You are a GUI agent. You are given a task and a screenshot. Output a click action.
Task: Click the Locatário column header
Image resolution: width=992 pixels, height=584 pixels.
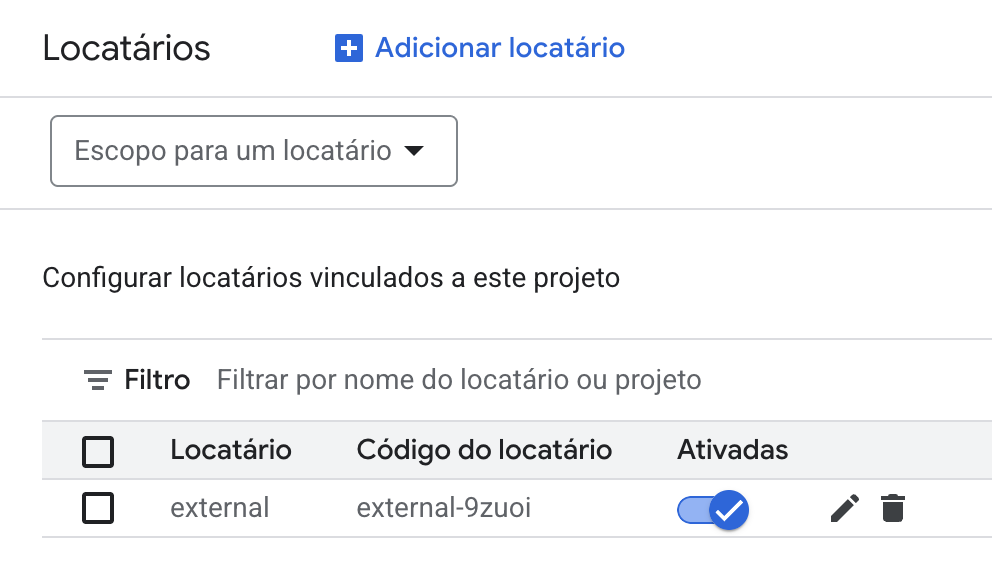point(231,450)
